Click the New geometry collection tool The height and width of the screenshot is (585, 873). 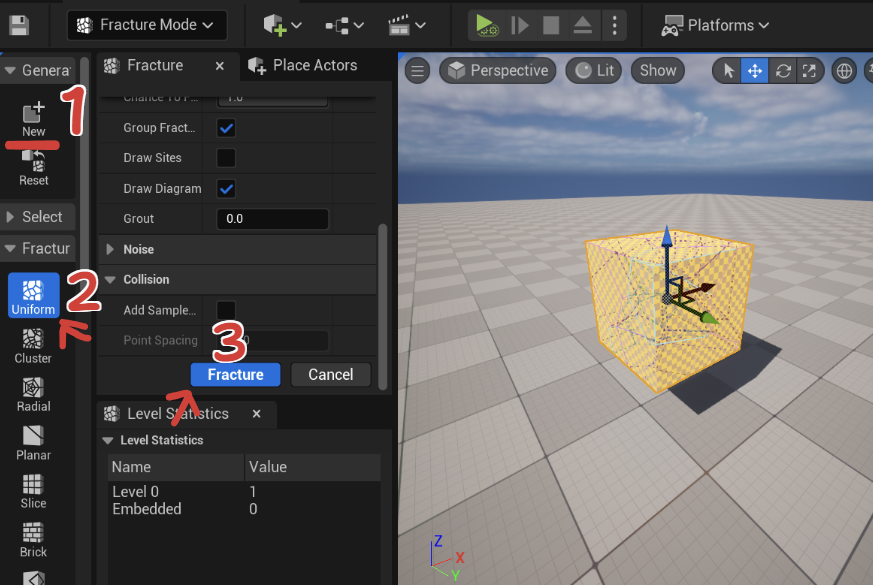pos(33,119)
